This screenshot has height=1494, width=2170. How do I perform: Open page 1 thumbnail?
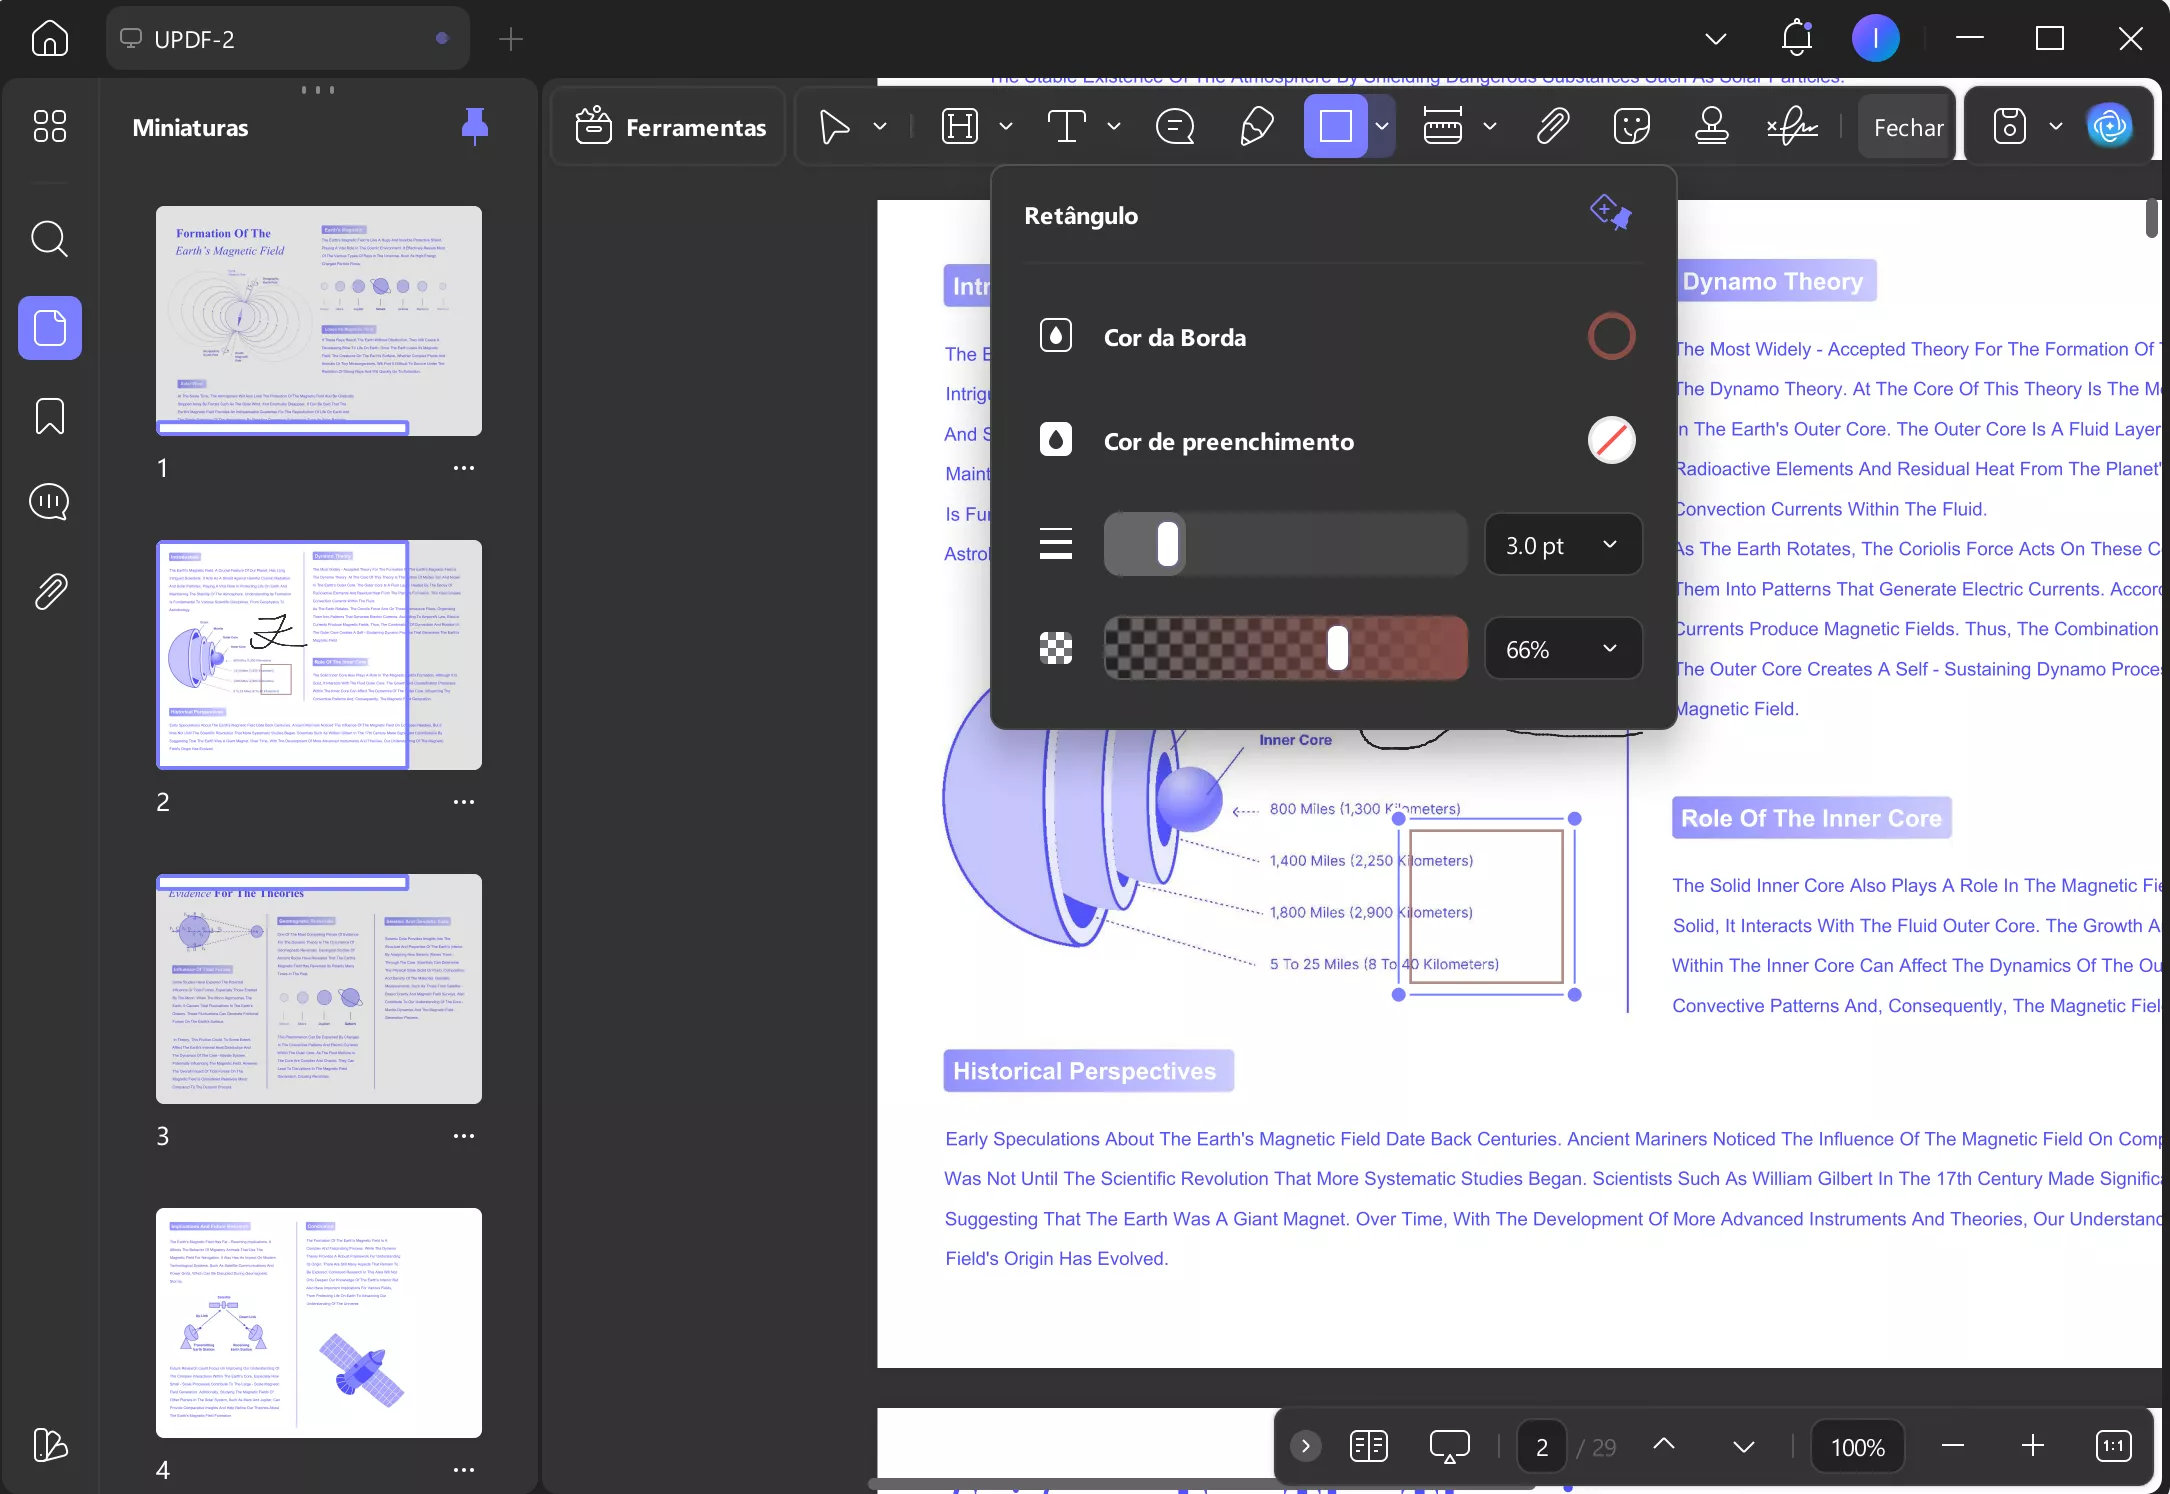point(319,321)
